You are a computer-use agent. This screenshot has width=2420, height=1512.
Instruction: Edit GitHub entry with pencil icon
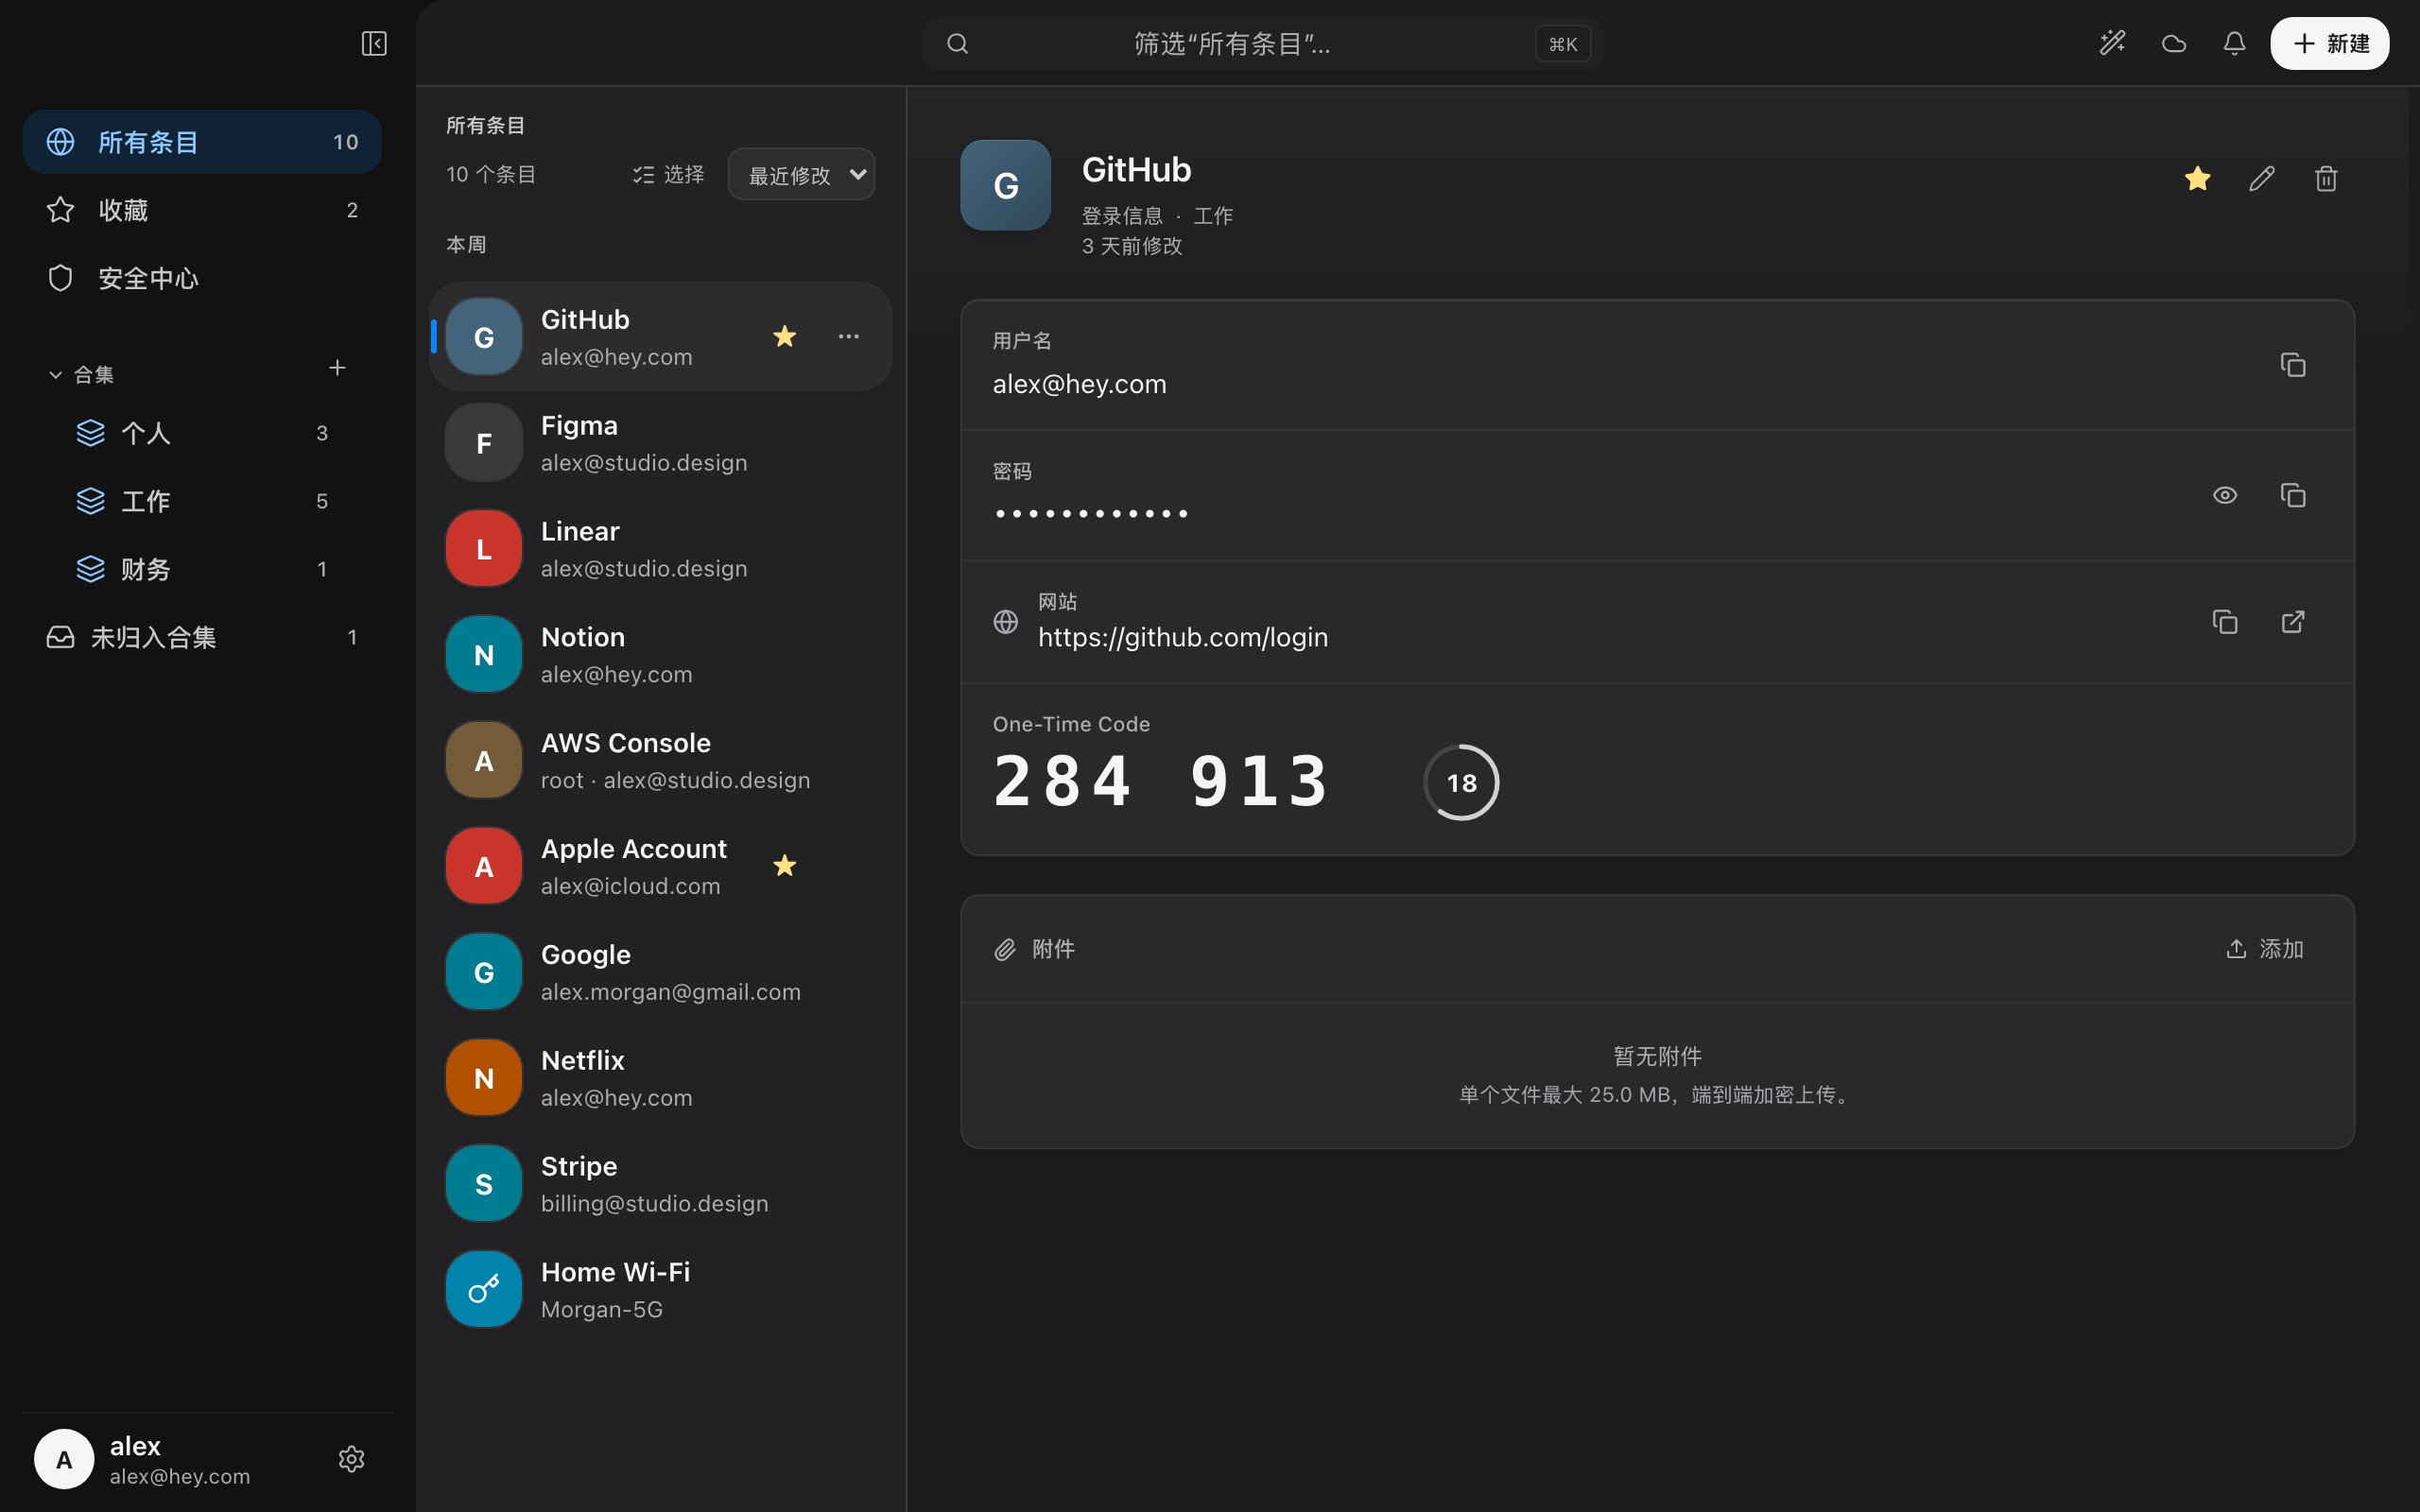tap(2262, 179)
